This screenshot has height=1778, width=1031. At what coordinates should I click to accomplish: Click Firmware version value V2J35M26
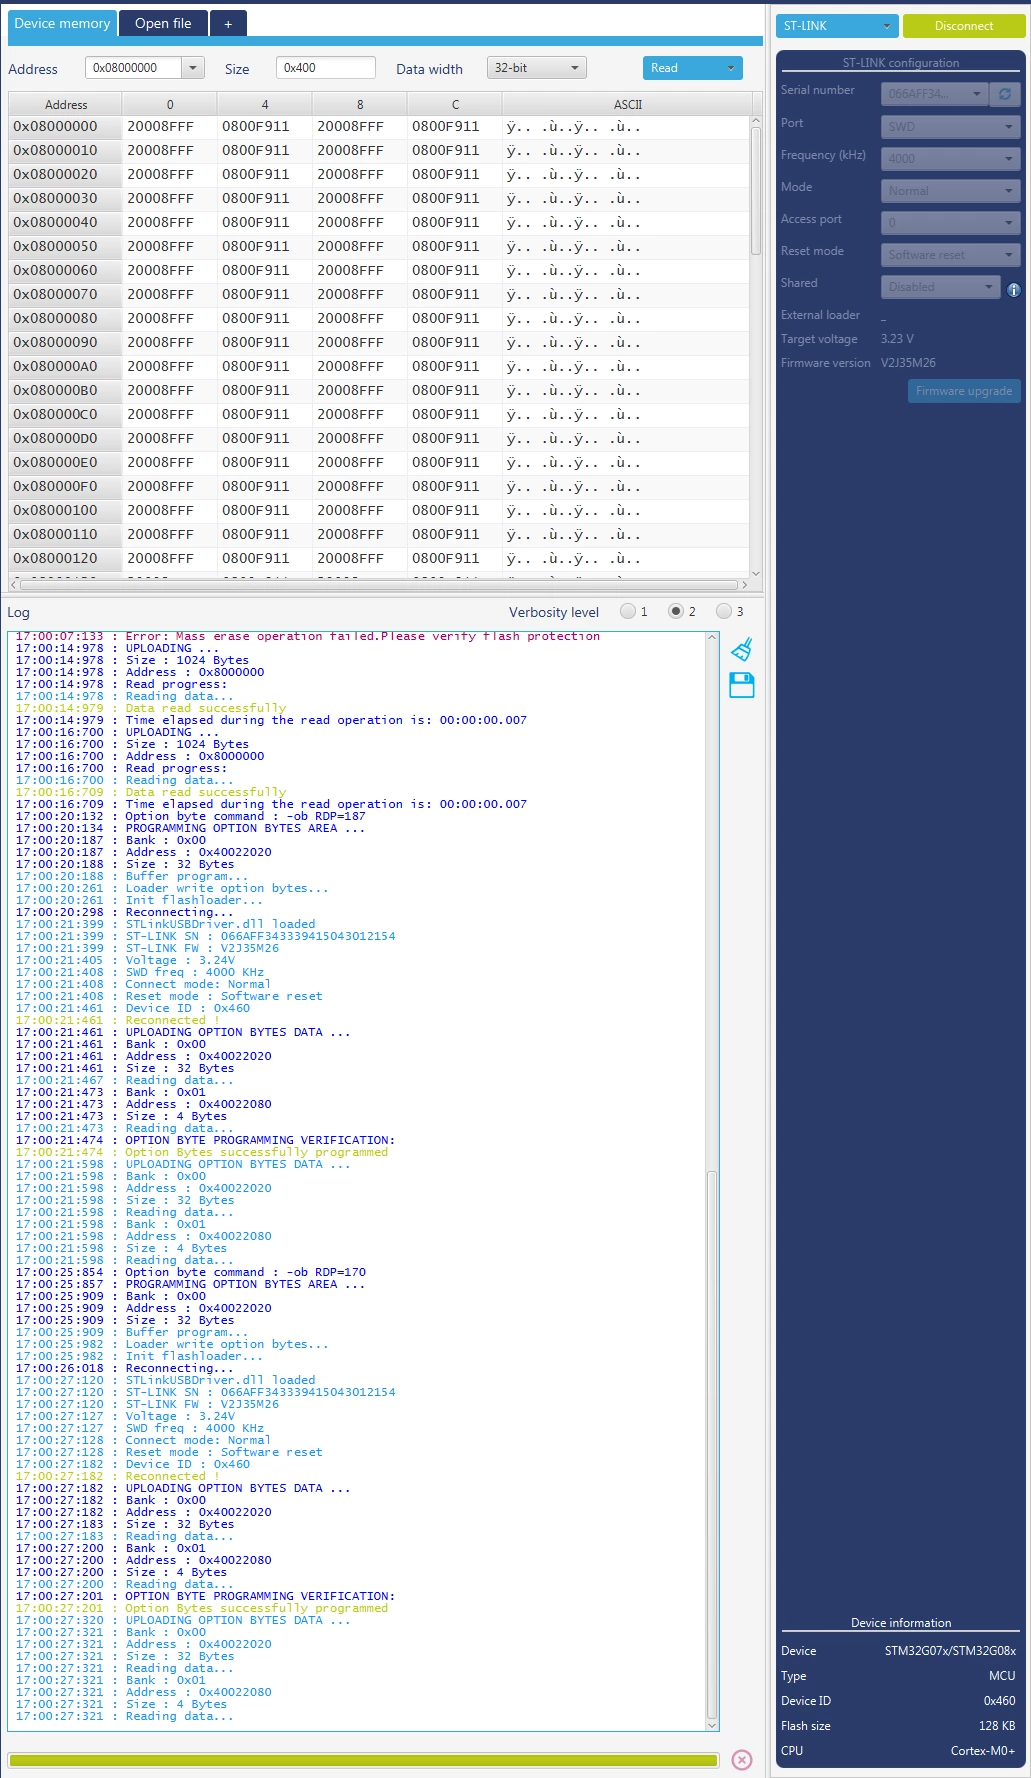(908, 363)
